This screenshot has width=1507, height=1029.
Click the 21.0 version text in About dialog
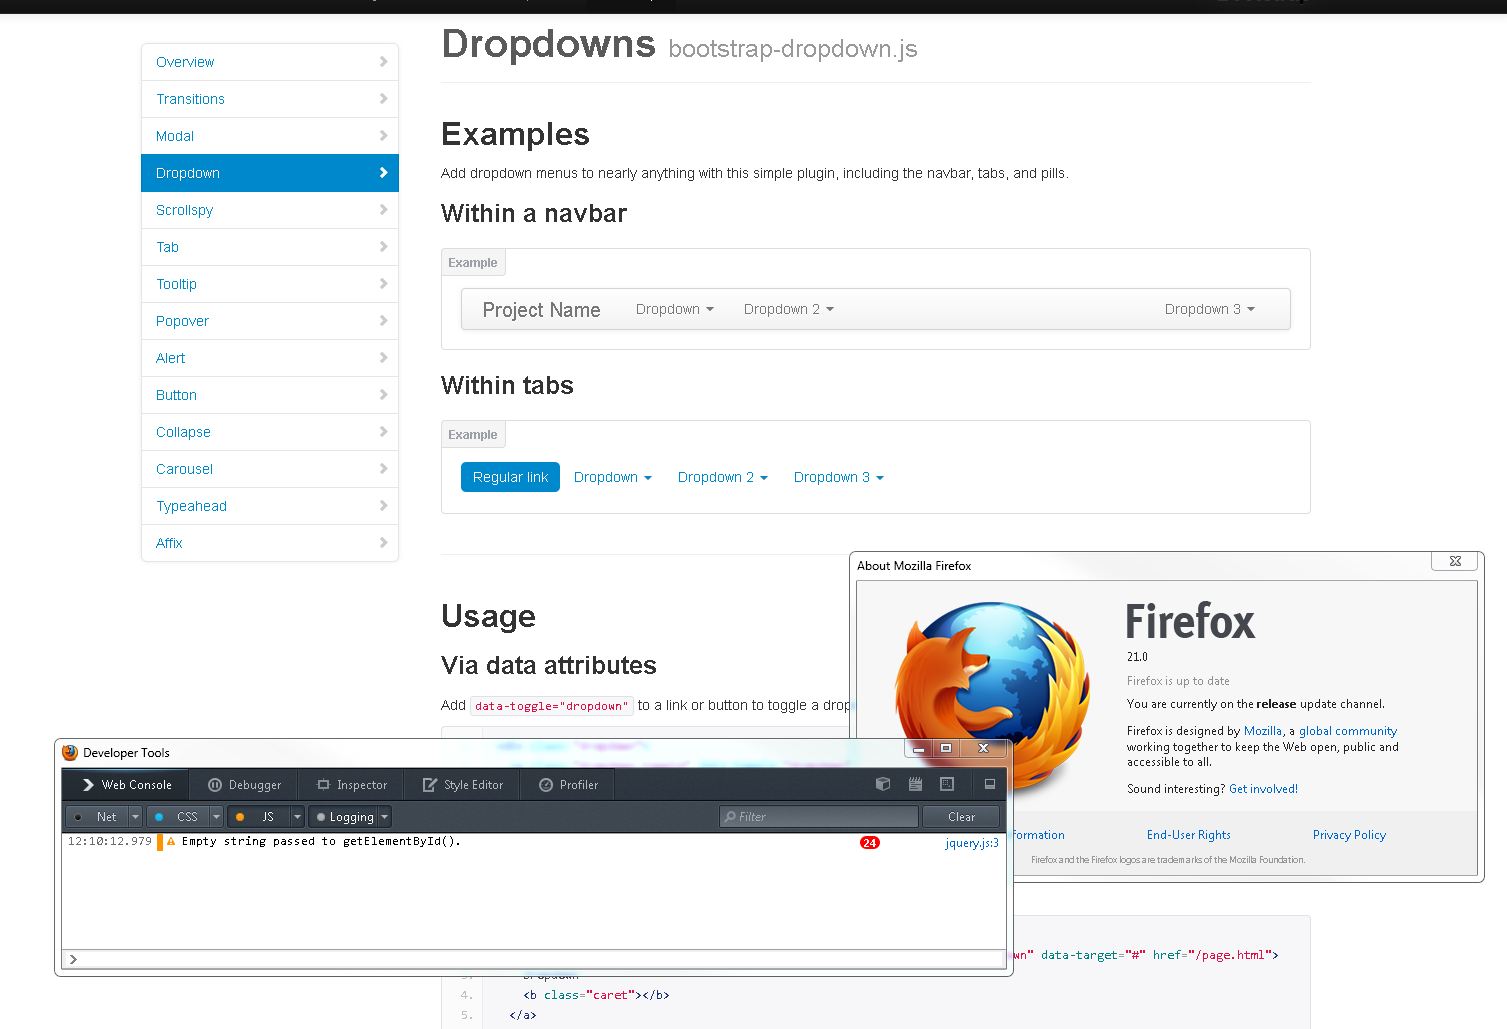click(x=1137, y=657)
